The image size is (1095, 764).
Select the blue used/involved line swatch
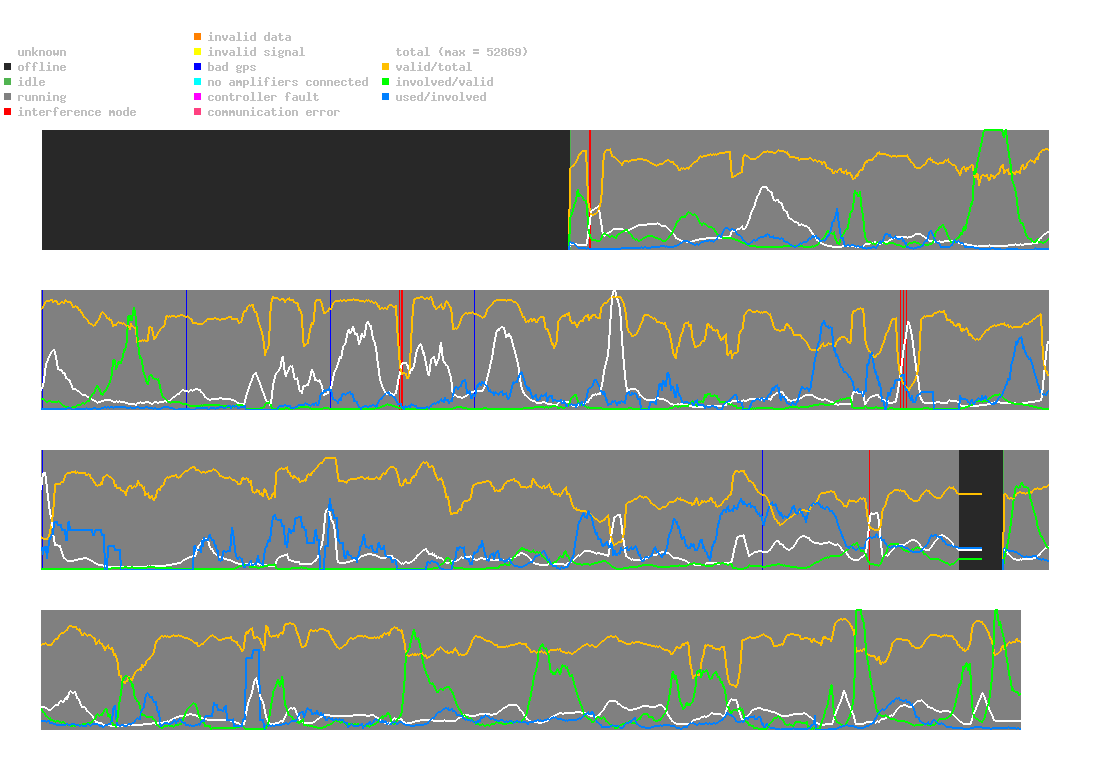click(x=386, y=97)
